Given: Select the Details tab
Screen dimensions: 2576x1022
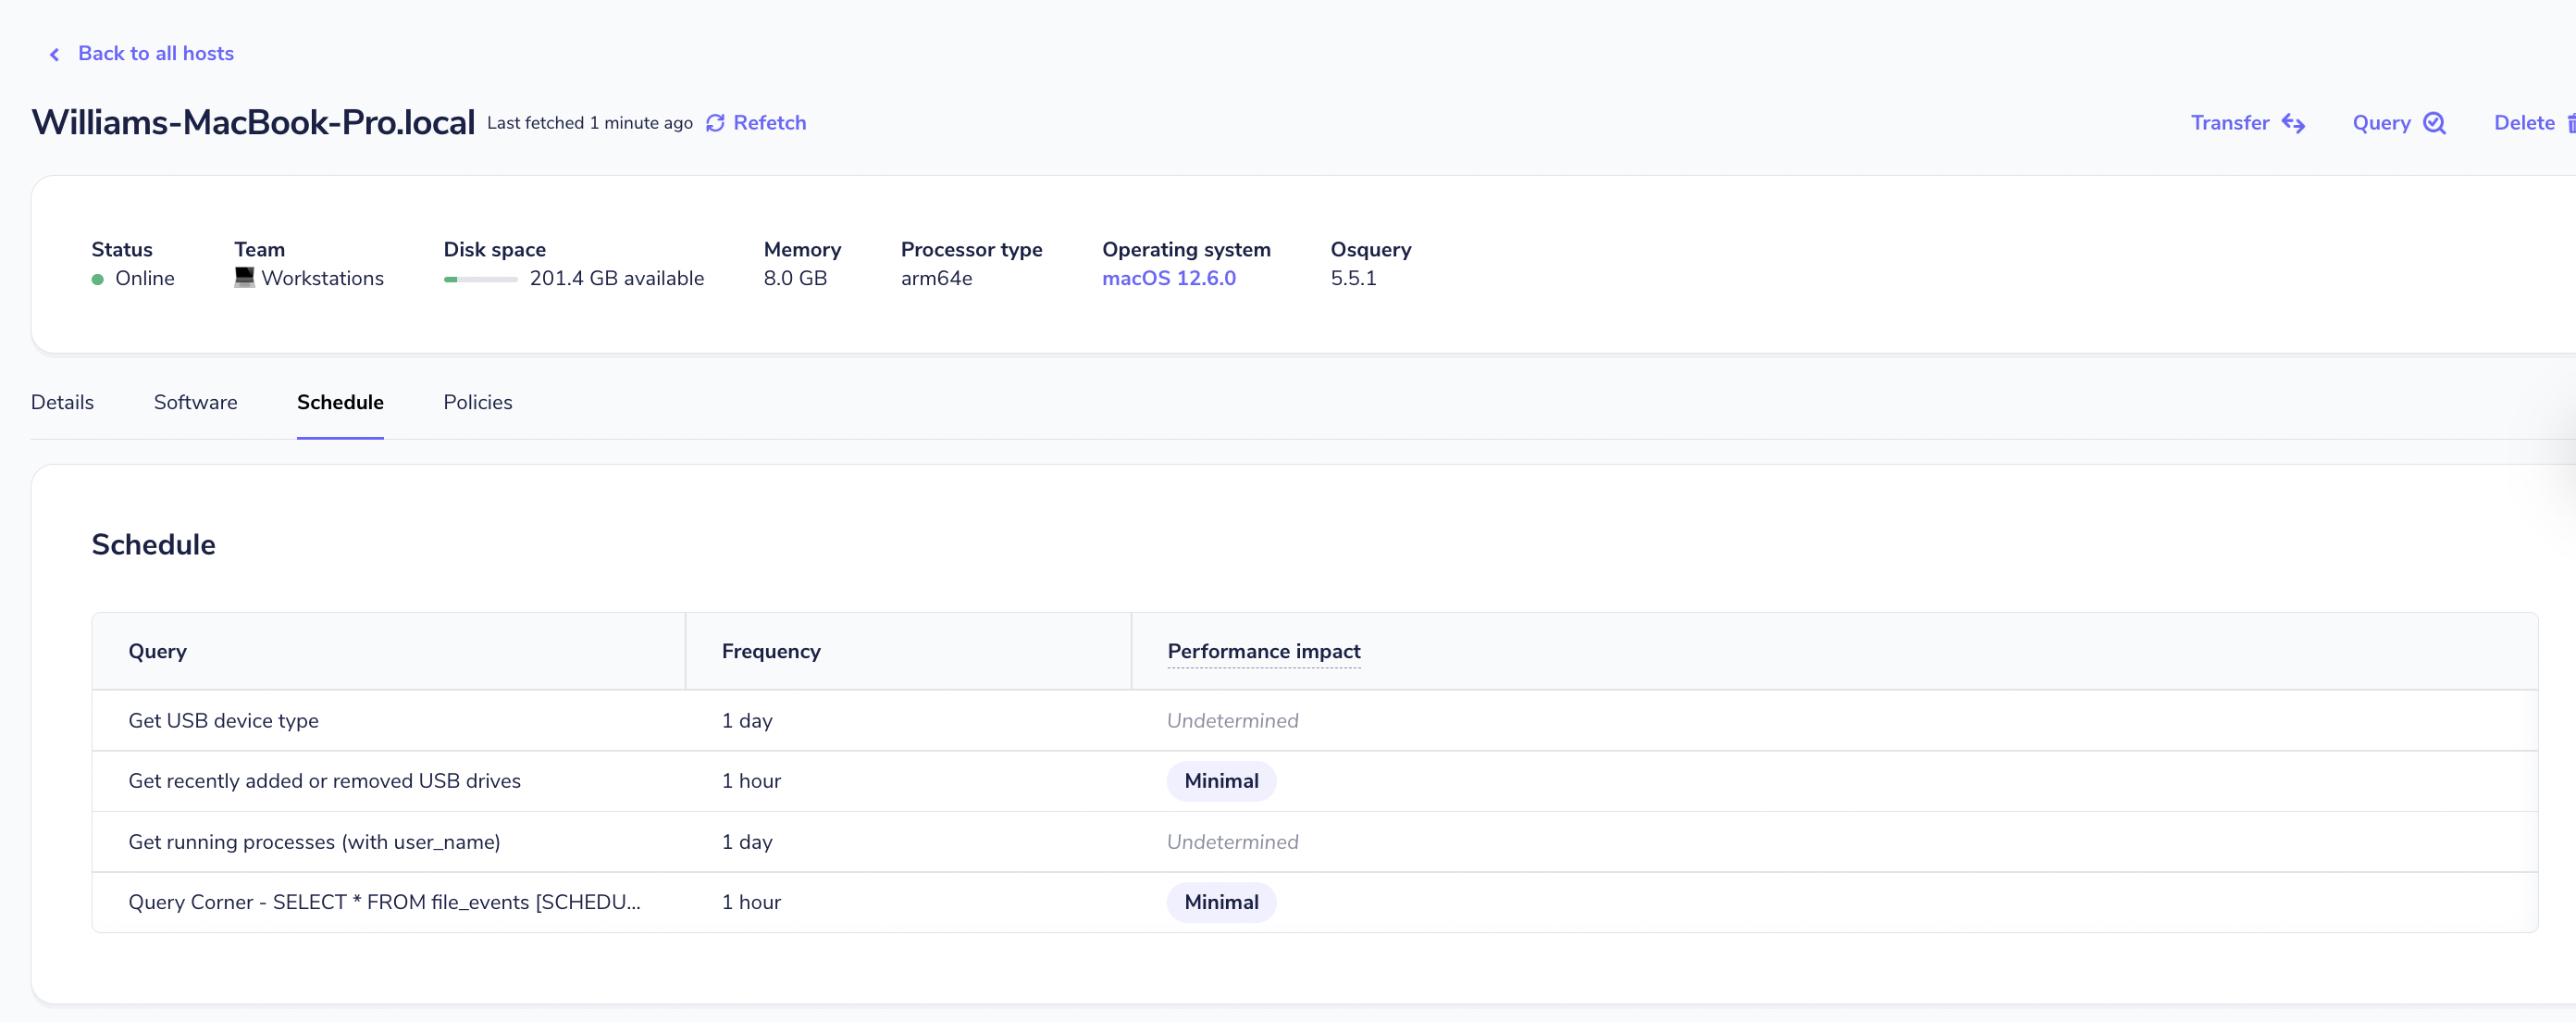Looking at the screenshot, I should 61,402.
